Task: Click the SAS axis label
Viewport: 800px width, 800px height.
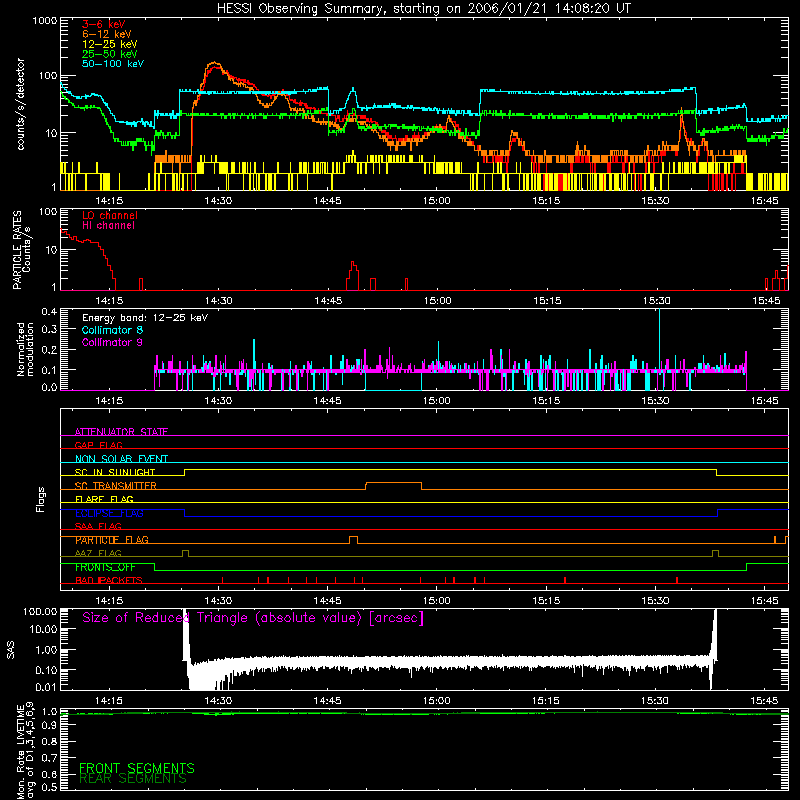Action: (x=10, y=650)
